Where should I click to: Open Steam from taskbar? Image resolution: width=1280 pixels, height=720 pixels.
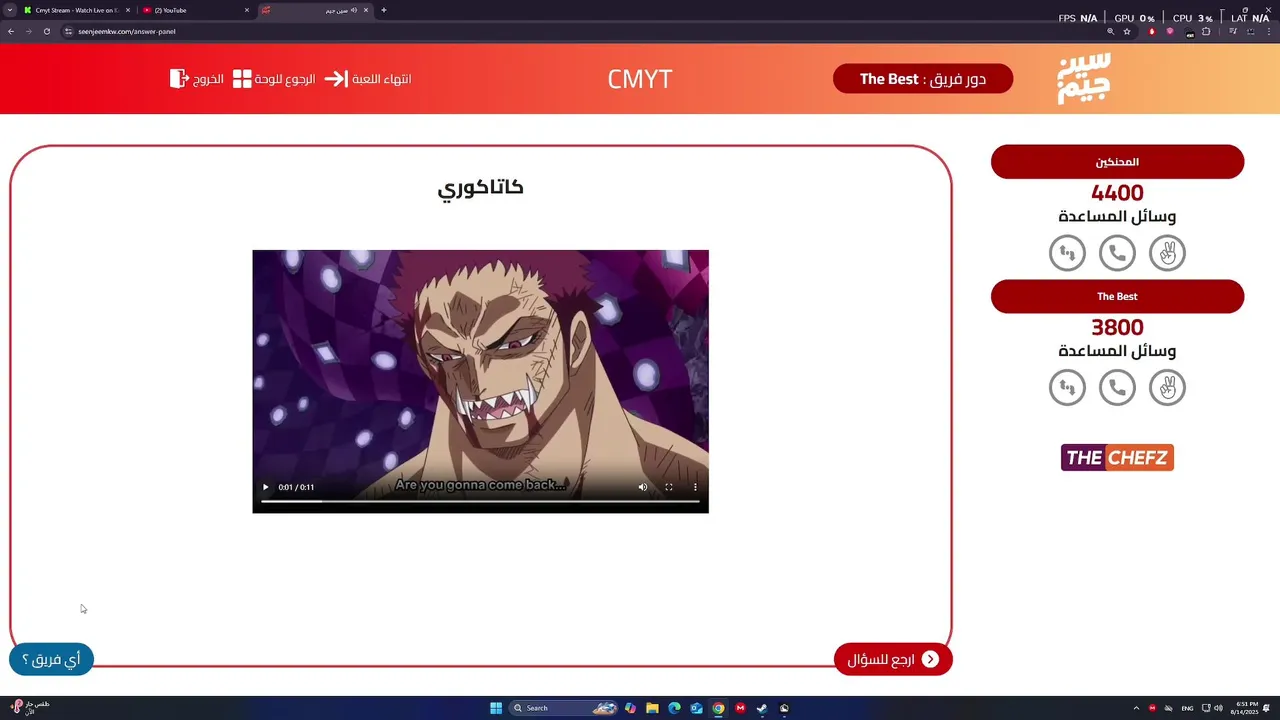[762, 708]
